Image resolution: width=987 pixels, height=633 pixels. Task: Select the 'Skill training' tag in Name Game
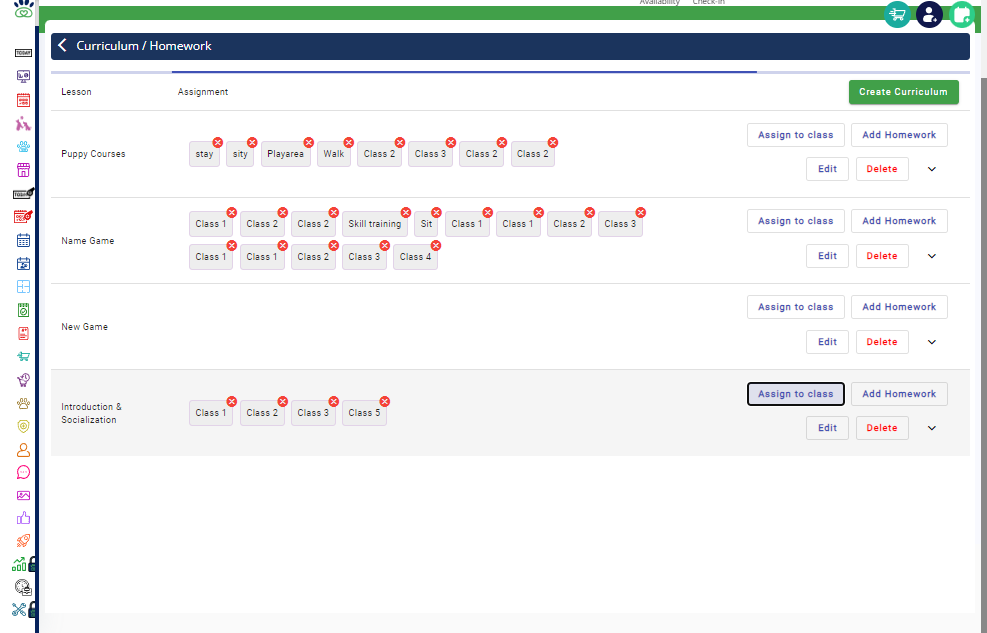click(x=375, y=223)
